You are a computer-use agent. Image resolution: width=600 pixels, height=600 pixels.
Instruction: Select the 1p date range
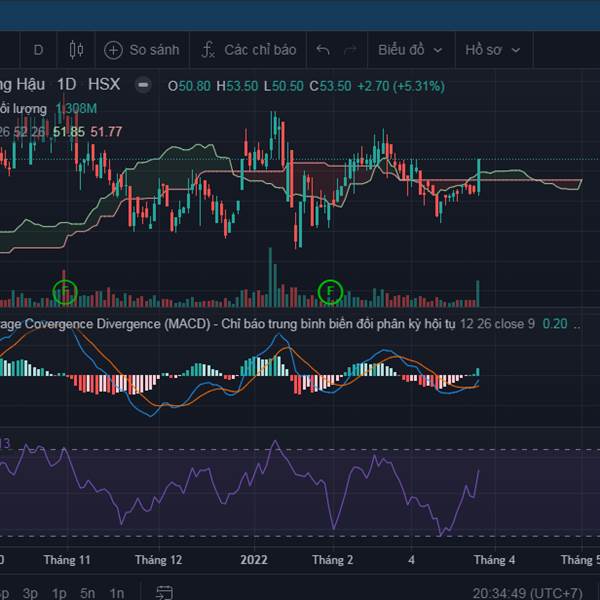point(59,593)
